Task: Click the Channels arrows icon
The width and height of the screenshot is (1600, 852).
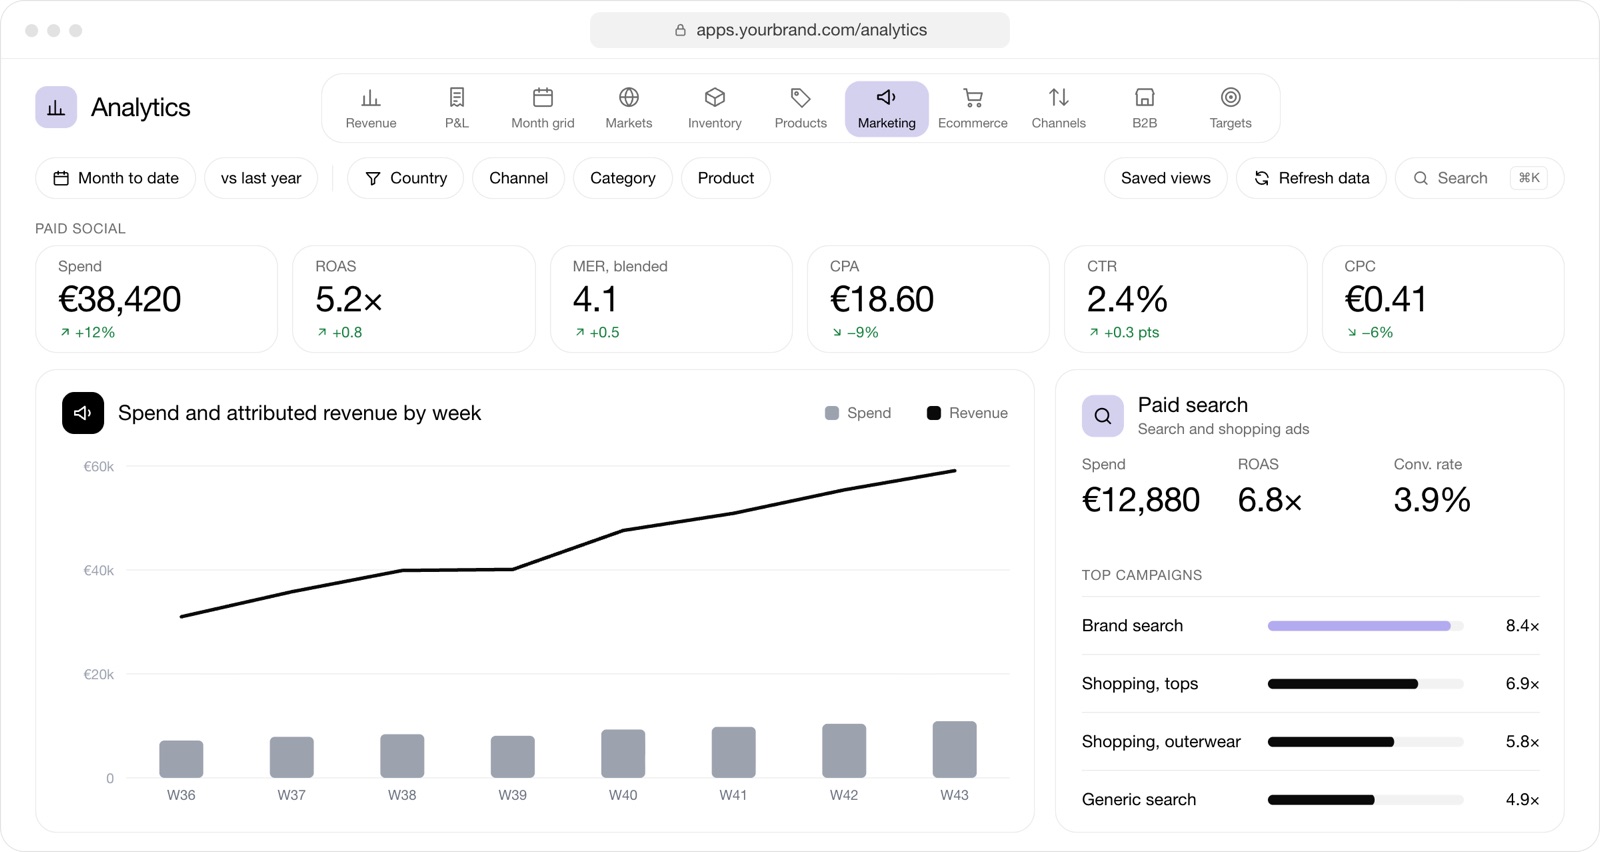Action: tap(1059, 97)
